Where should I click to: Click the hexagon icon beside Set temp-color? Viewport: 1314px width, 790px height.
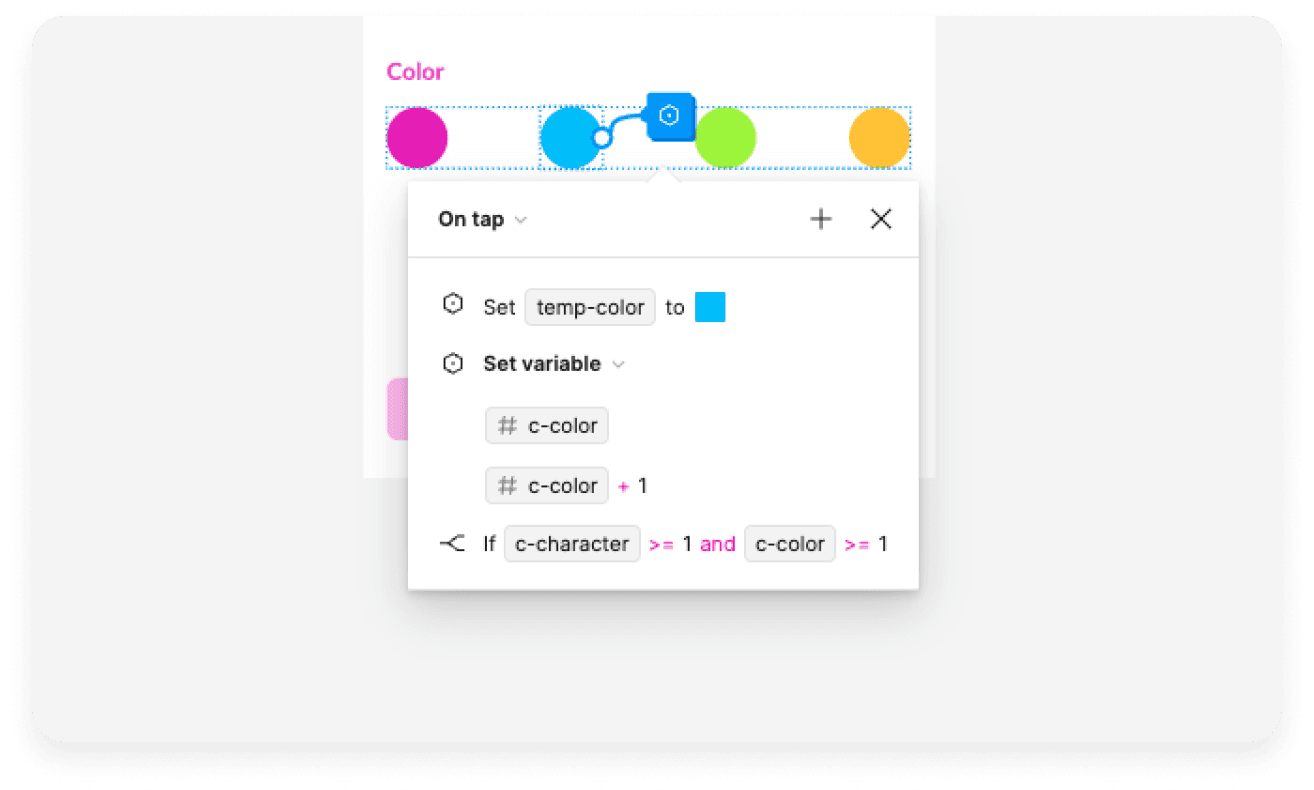(x=453, y=305)
